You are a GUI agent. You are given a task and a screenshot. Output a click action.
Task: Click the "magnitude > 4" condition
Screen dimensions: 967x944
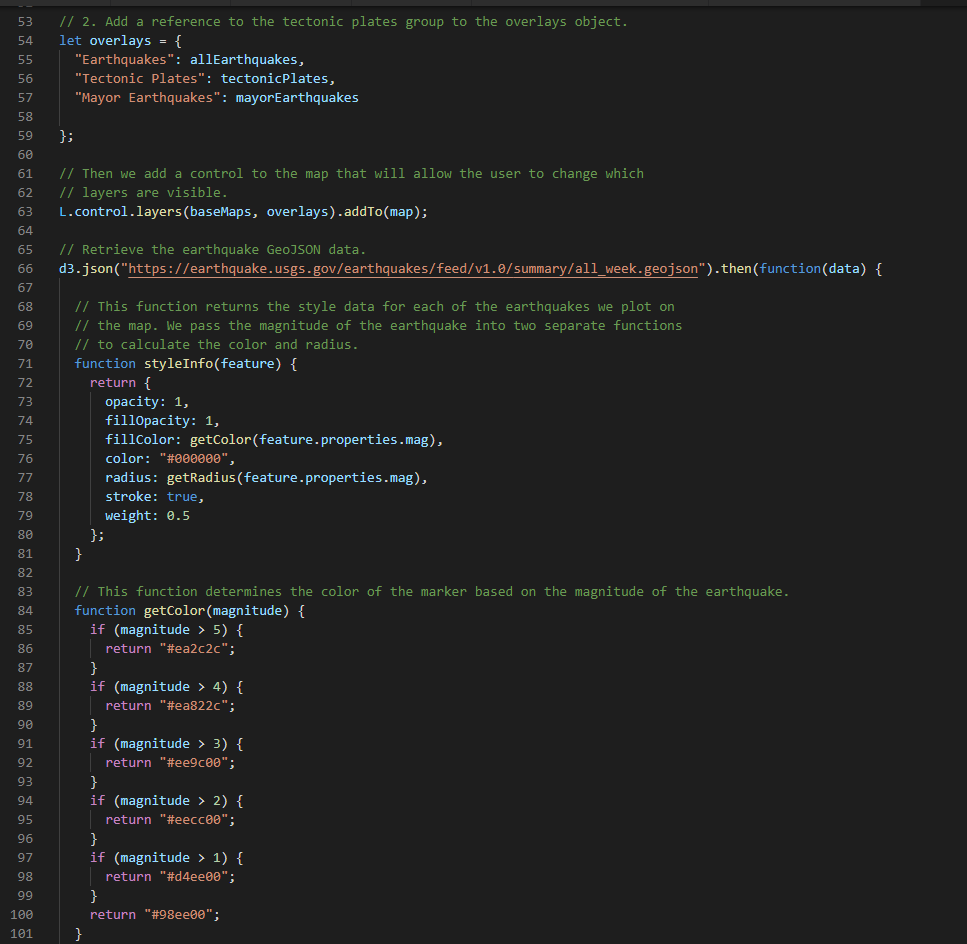(170, 687)
